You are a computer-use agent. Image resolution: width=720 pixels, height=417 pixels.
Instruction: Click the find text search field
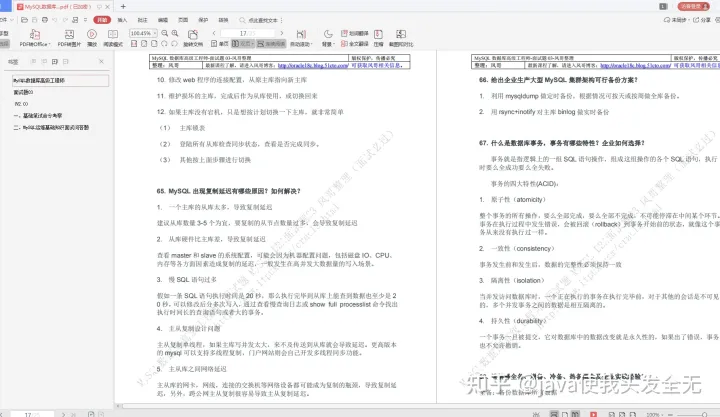(263, 20)
